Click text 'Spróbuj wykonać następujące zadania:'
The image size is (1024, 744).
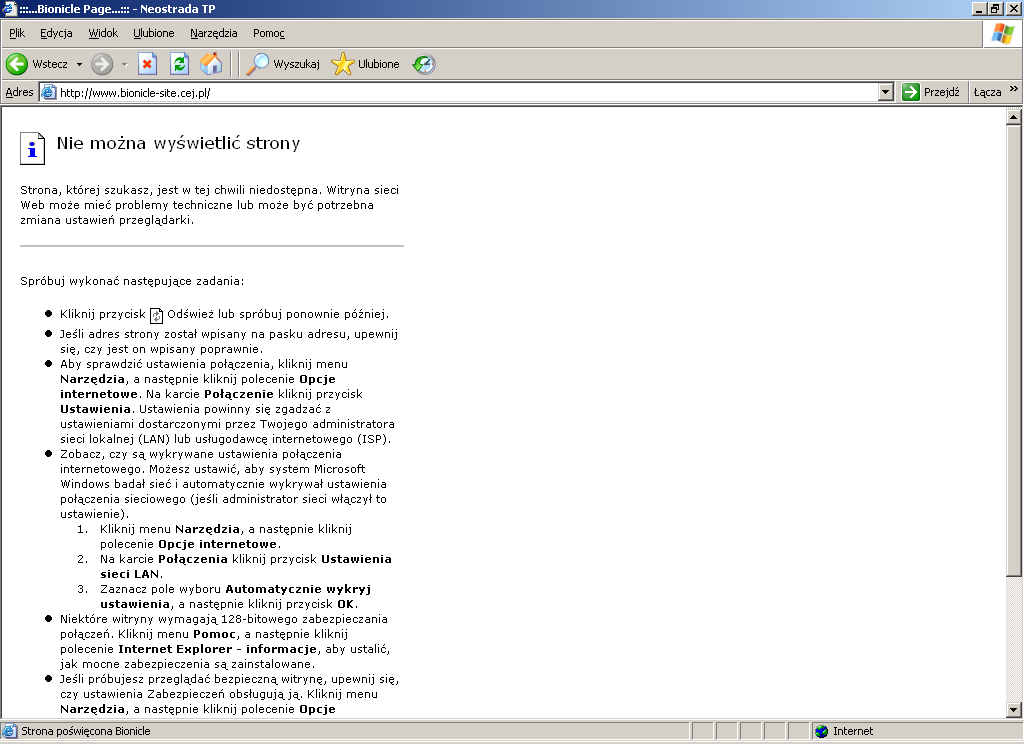point(132,281)
